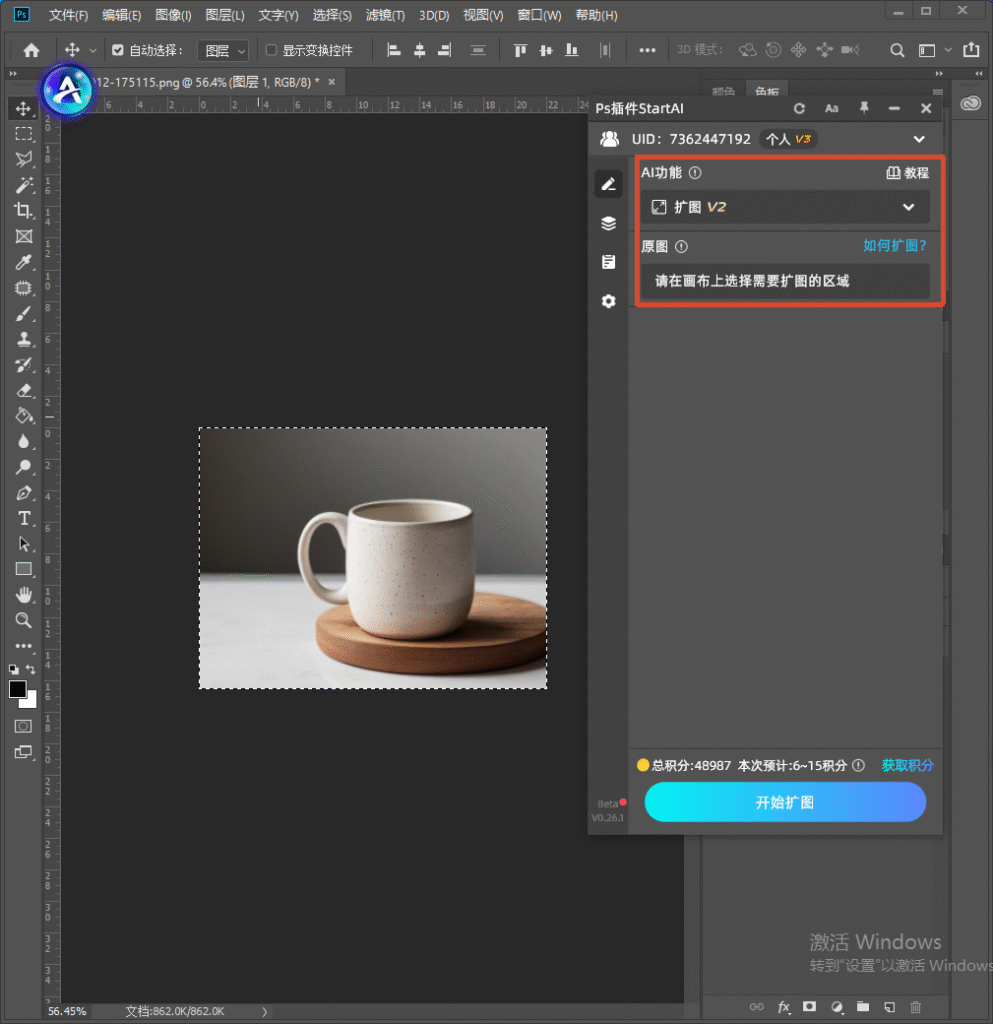The width and height of the screenshot is (993, 1024).
Task: Select the Polygonal Lasso tool
Action: pyautogui.click(x=24, y=159)
